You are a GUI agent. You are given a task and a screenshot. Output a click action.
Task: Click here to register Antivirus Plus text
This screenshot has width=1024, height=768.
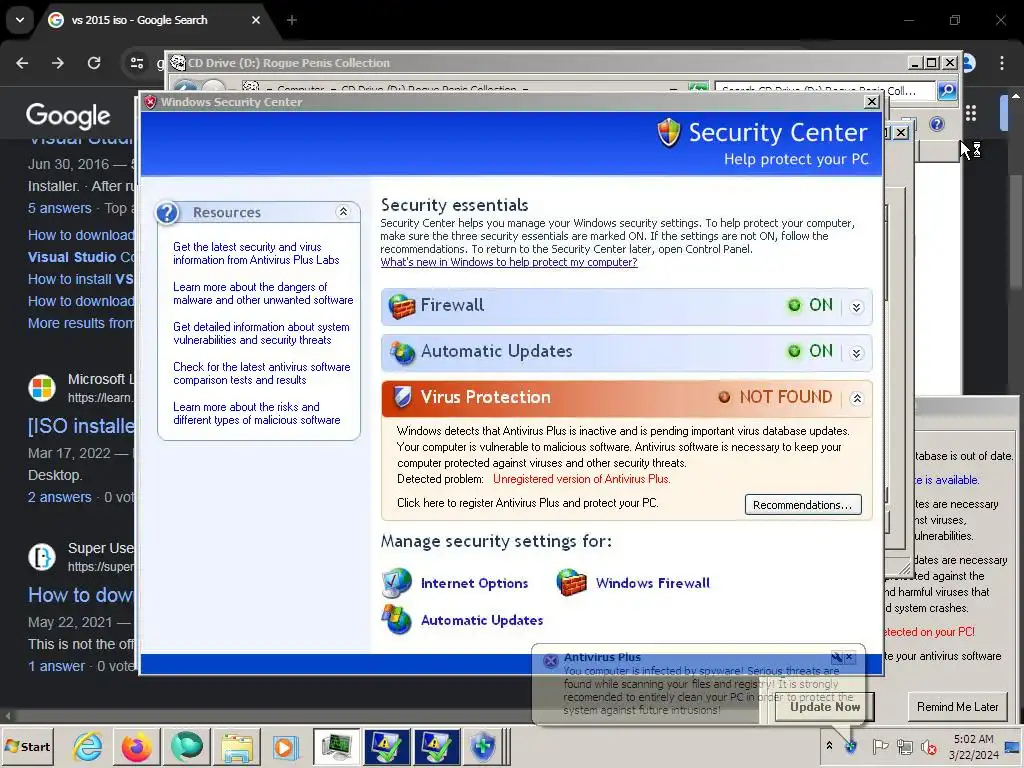[x=528, y=503]
